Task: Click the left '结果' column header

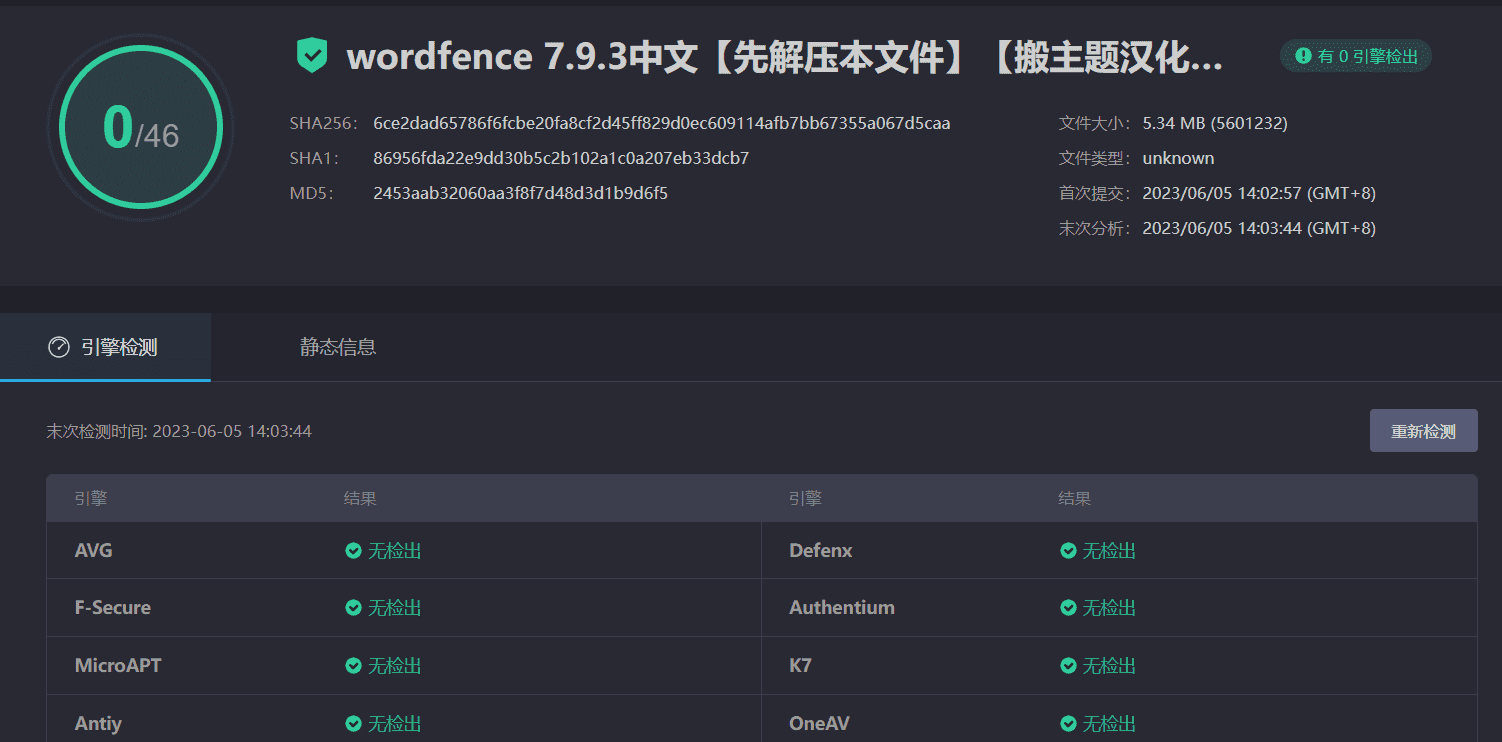Action: point(360,498)
